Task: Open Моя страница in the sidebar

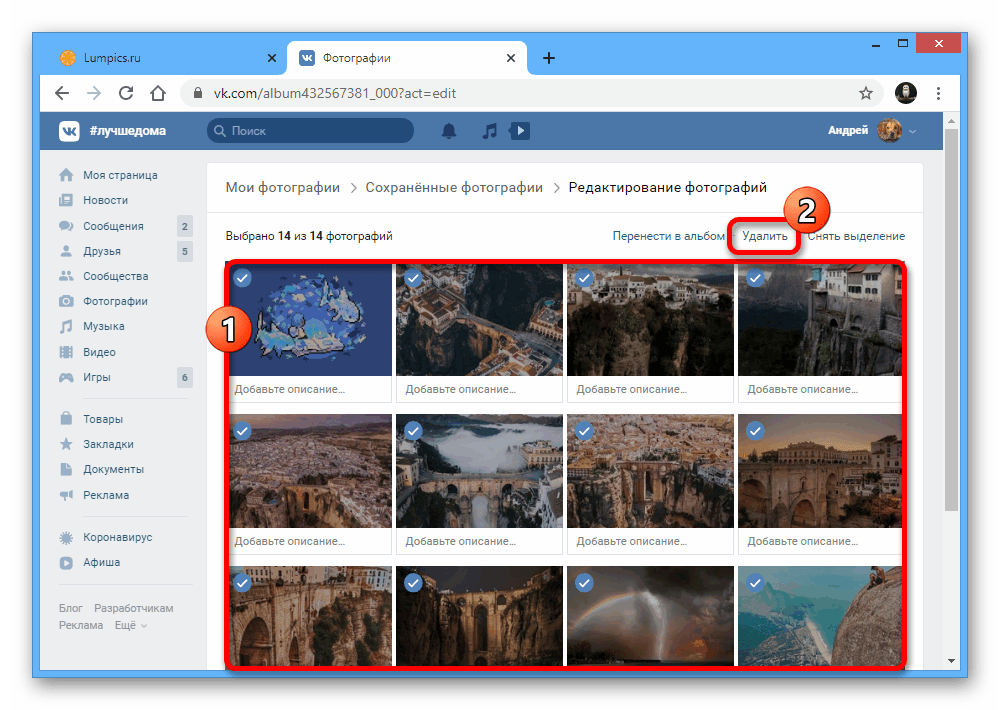Action: [x=120, y=175]
